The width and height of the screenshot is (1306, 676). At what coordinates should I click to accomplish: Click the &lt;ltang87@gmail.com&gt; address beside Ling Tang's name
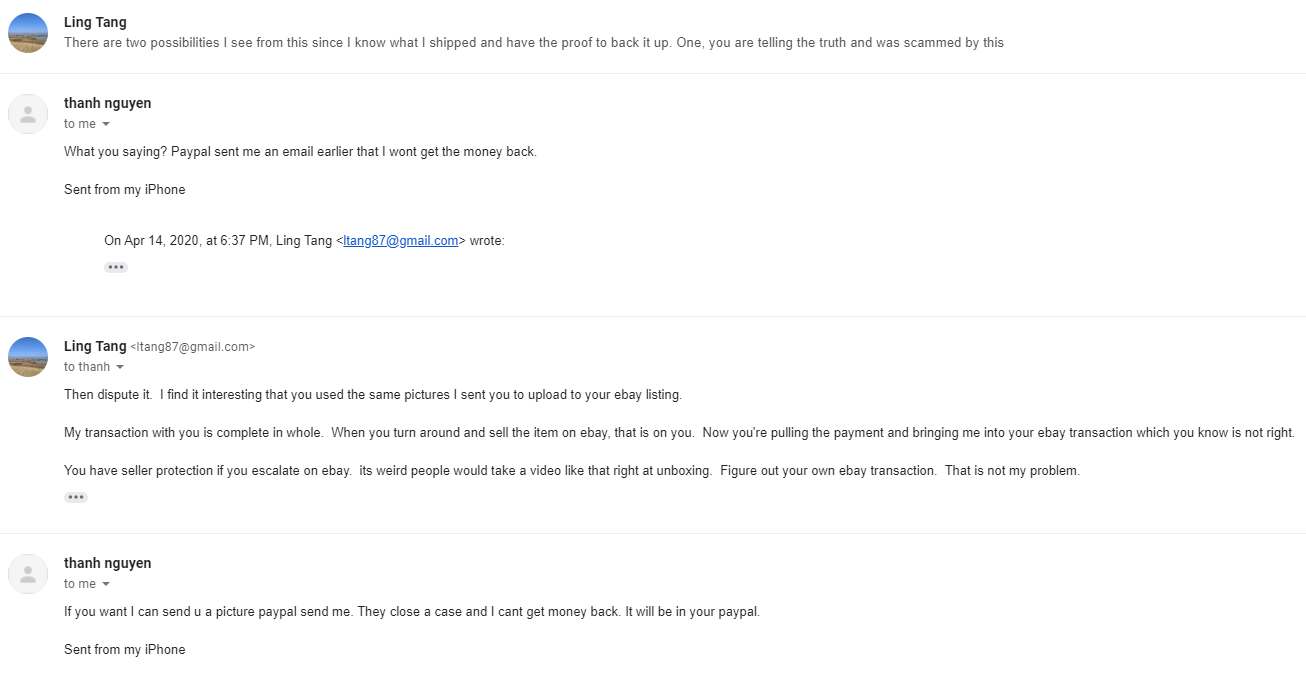(193, 347)
